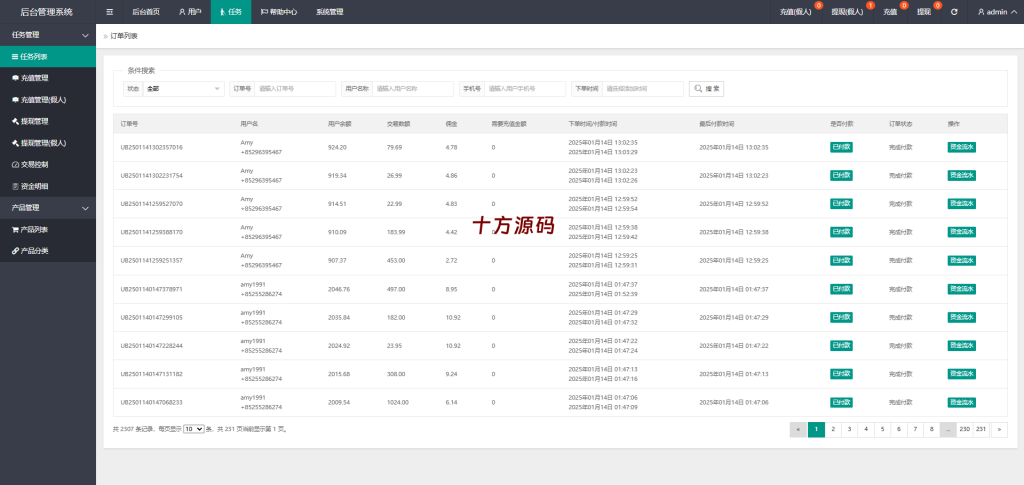Go to pagination page 3

pos(849,430)
